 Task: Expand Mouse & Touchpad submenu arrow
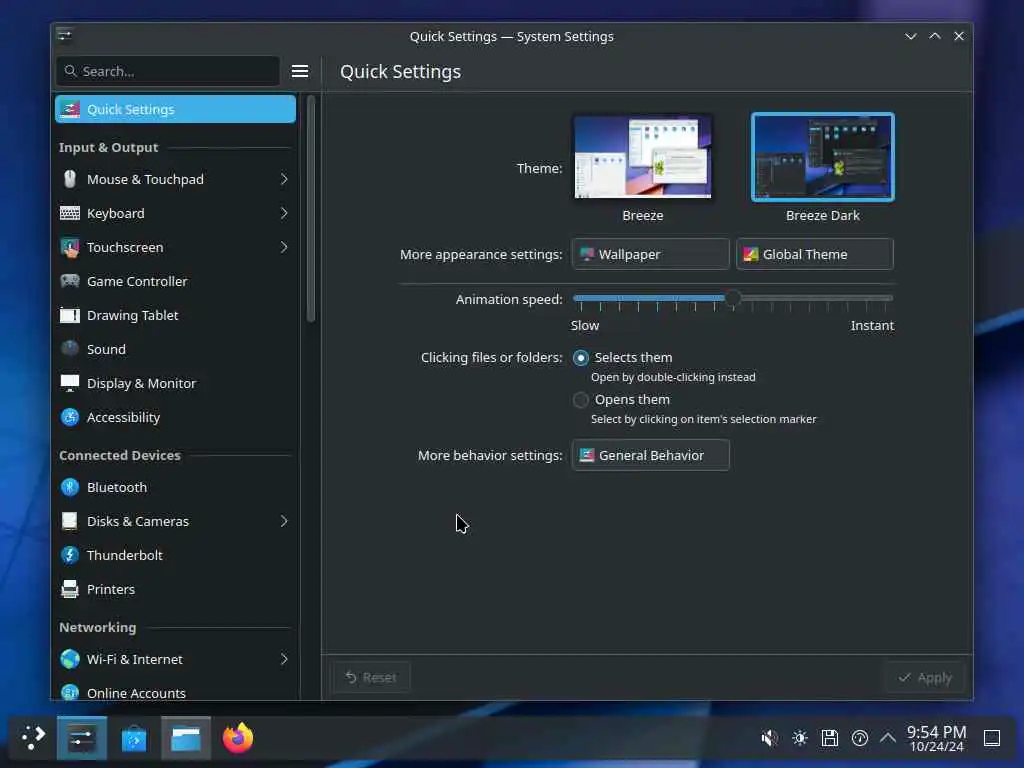(284, 179)
